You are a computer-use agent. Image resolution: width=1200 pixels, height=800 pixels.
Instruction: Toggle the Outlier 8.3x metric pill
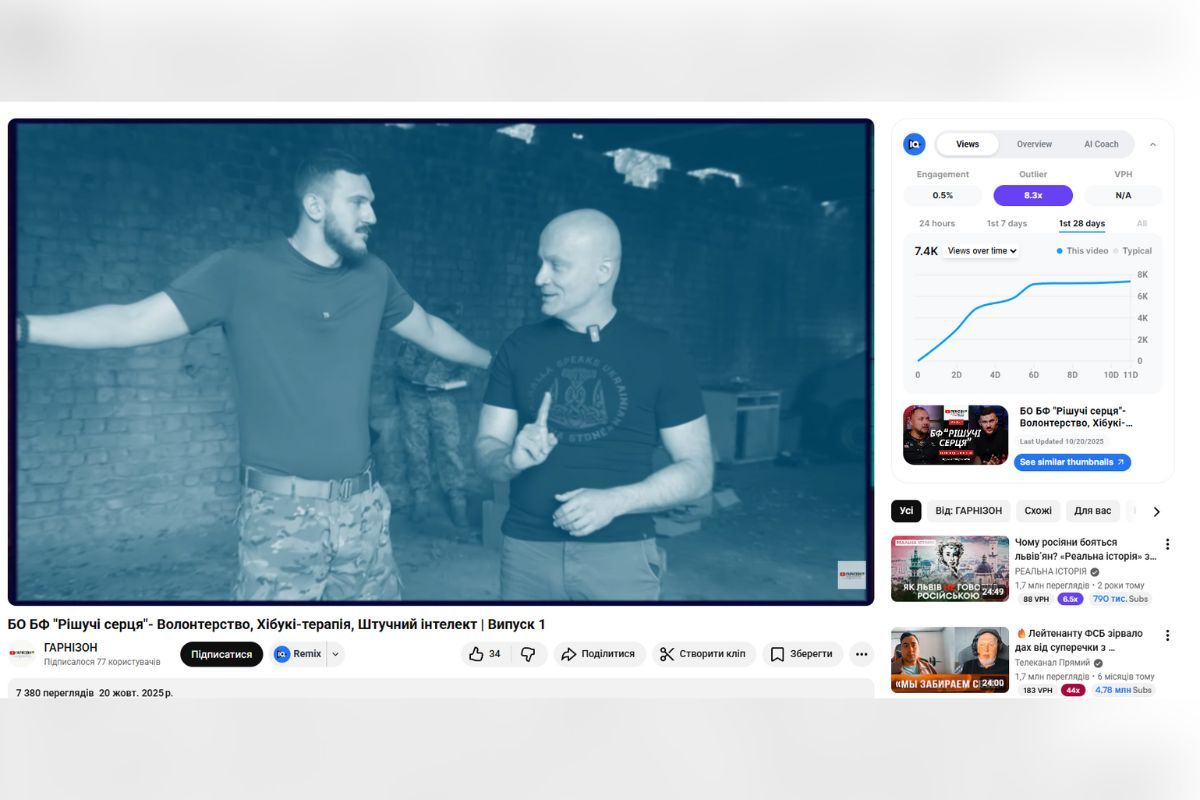coord(1032,195)
